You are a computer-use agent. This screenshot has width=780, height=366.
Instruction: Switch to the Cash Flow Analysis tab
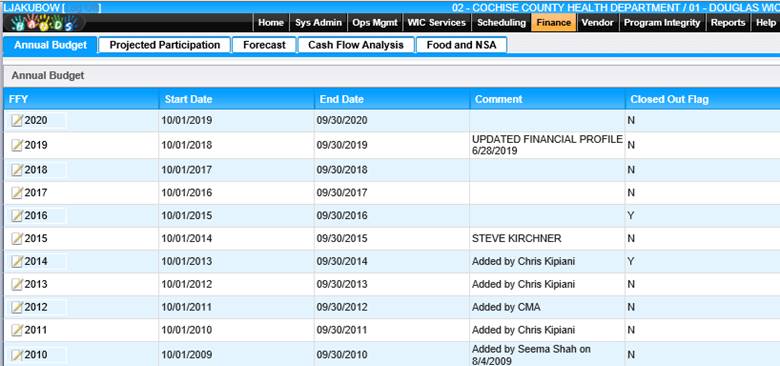pyautogui.click(x=356, y=45)
